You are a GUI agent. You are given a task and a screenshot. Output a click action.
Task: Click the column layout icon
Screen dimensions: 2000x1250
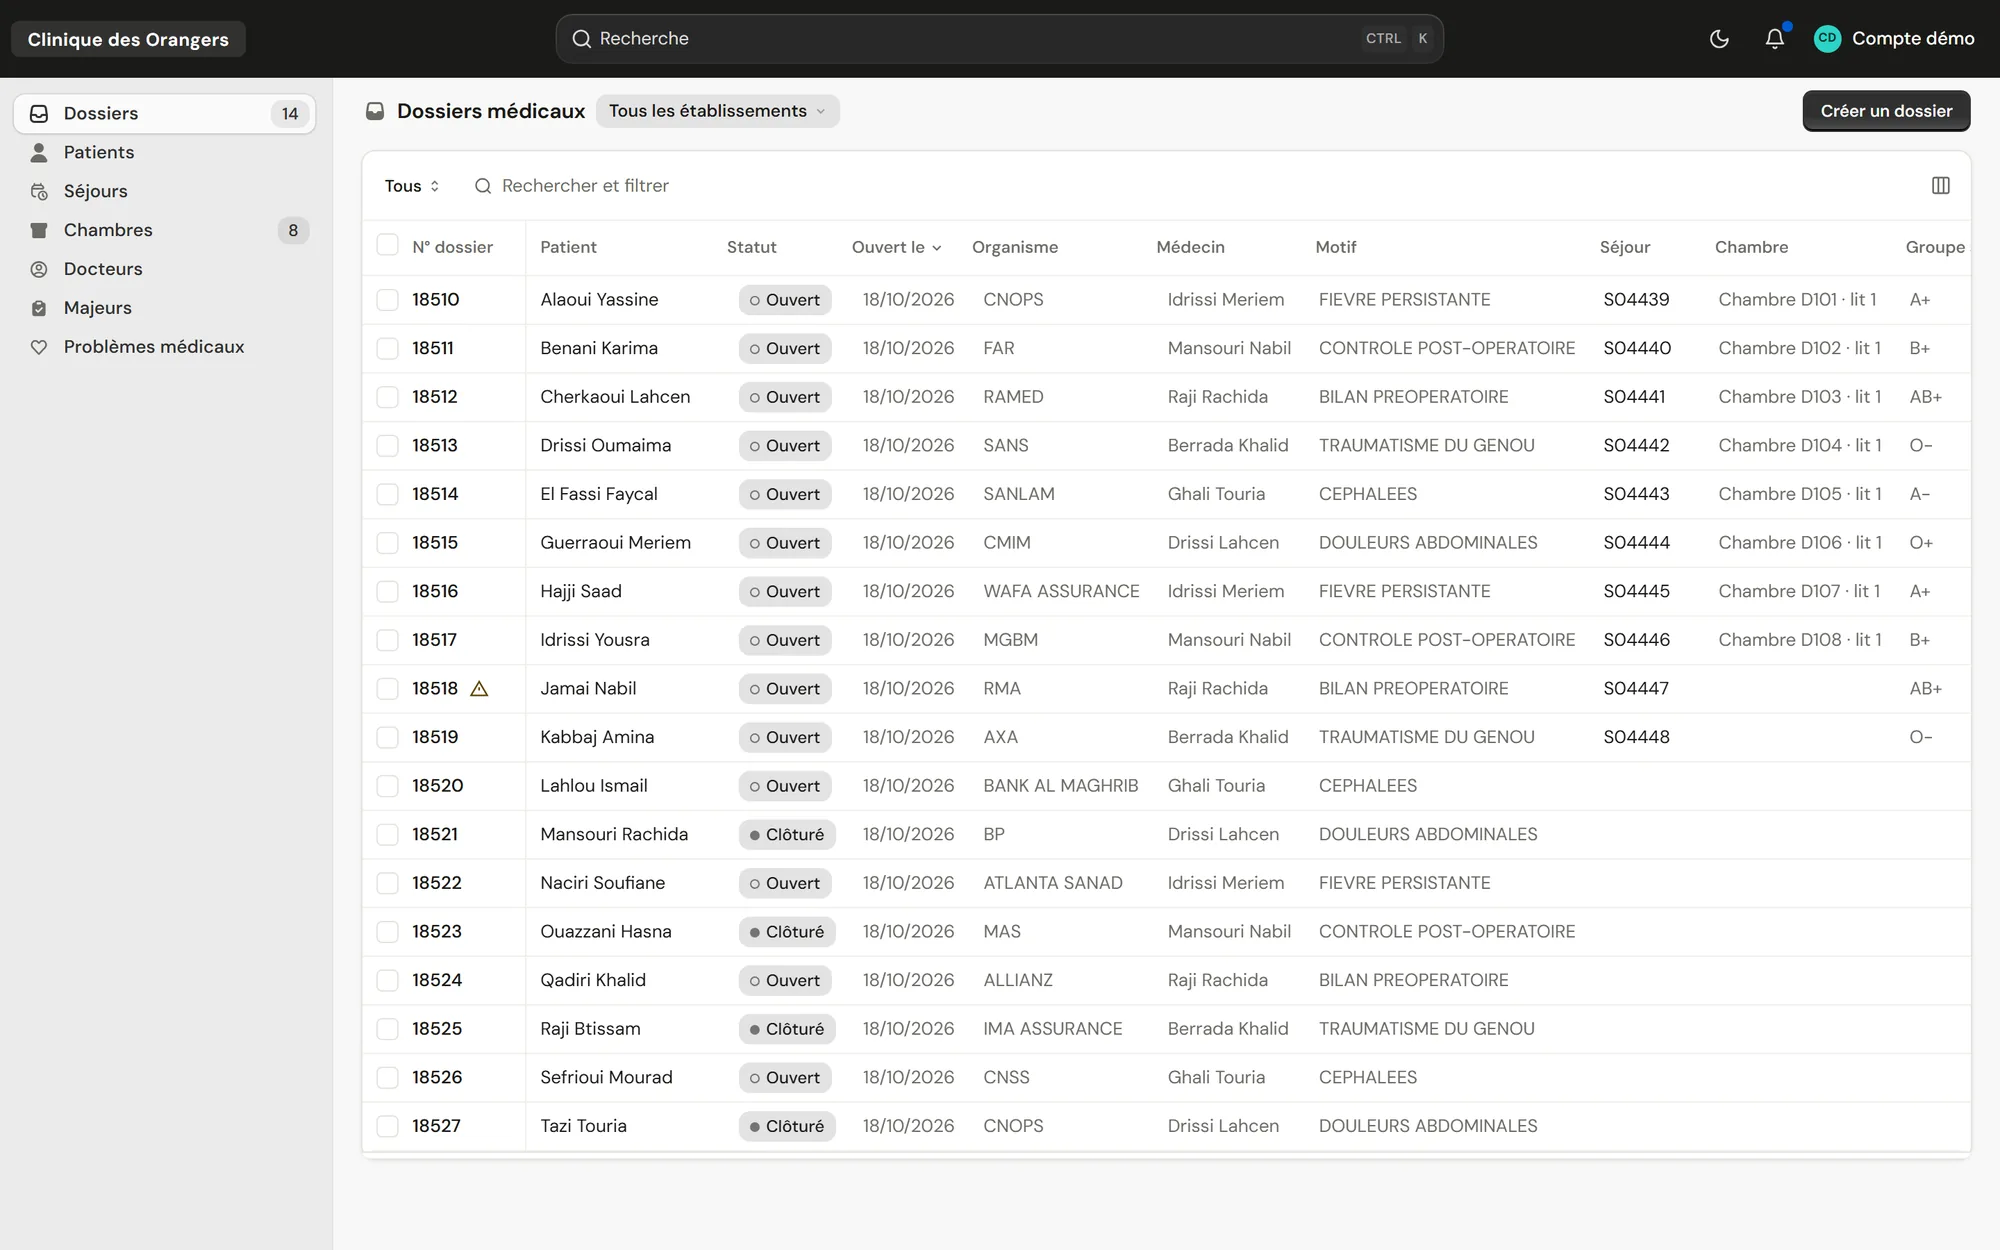[1941, 185]
